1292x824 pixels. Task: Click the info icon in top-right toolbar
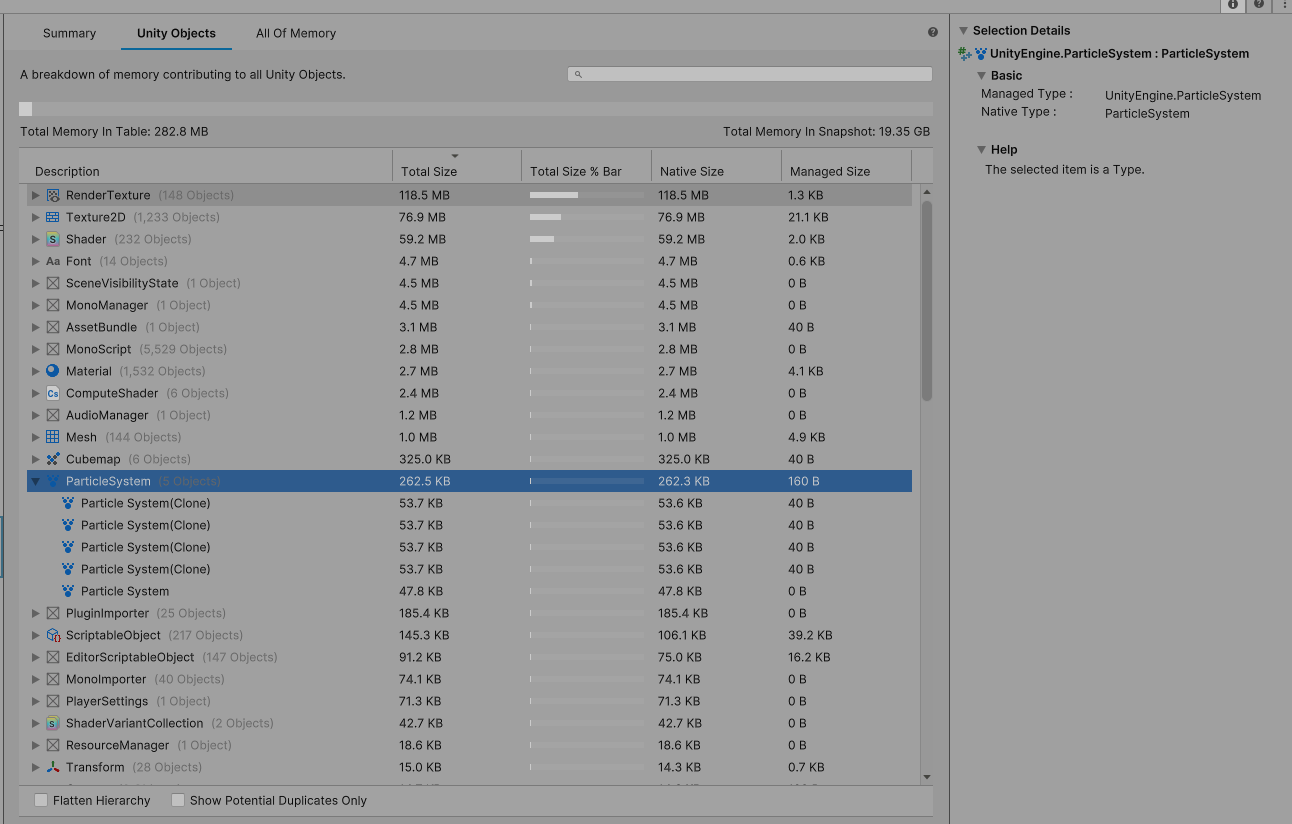[1233, 5]
